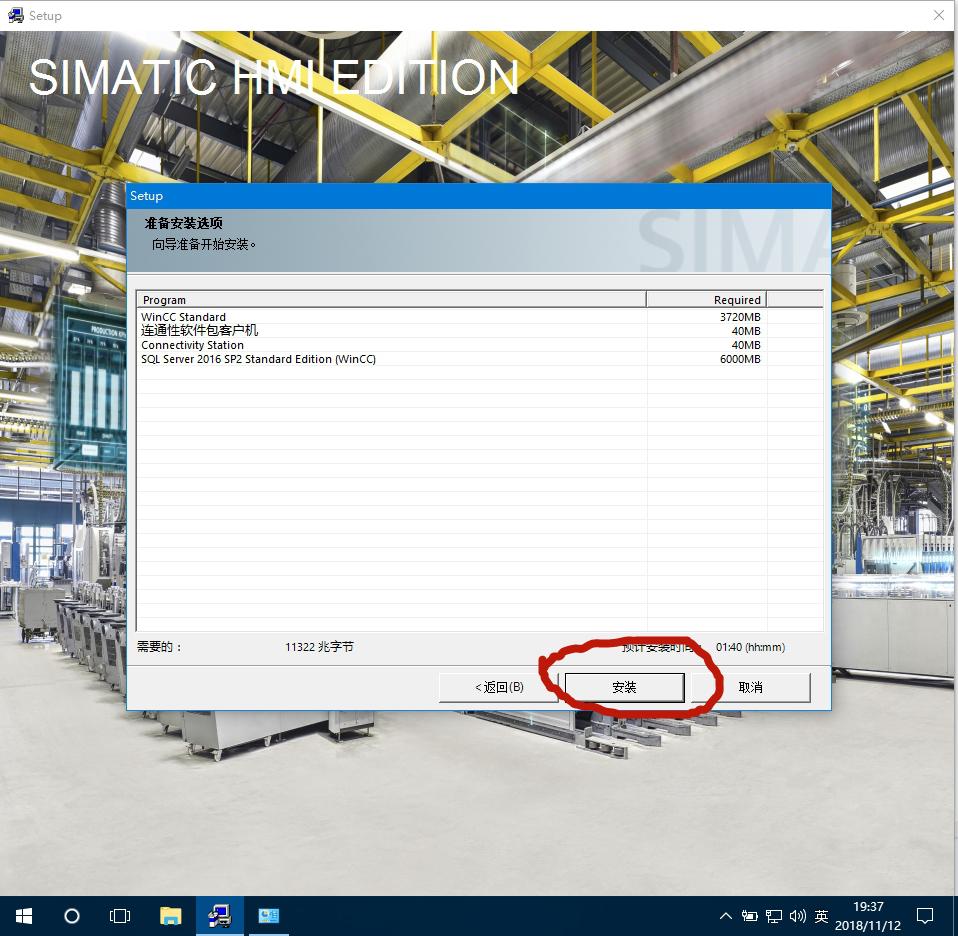Open Task View from the taskbar
Viewport: 958px width, 936px height.
119,915
